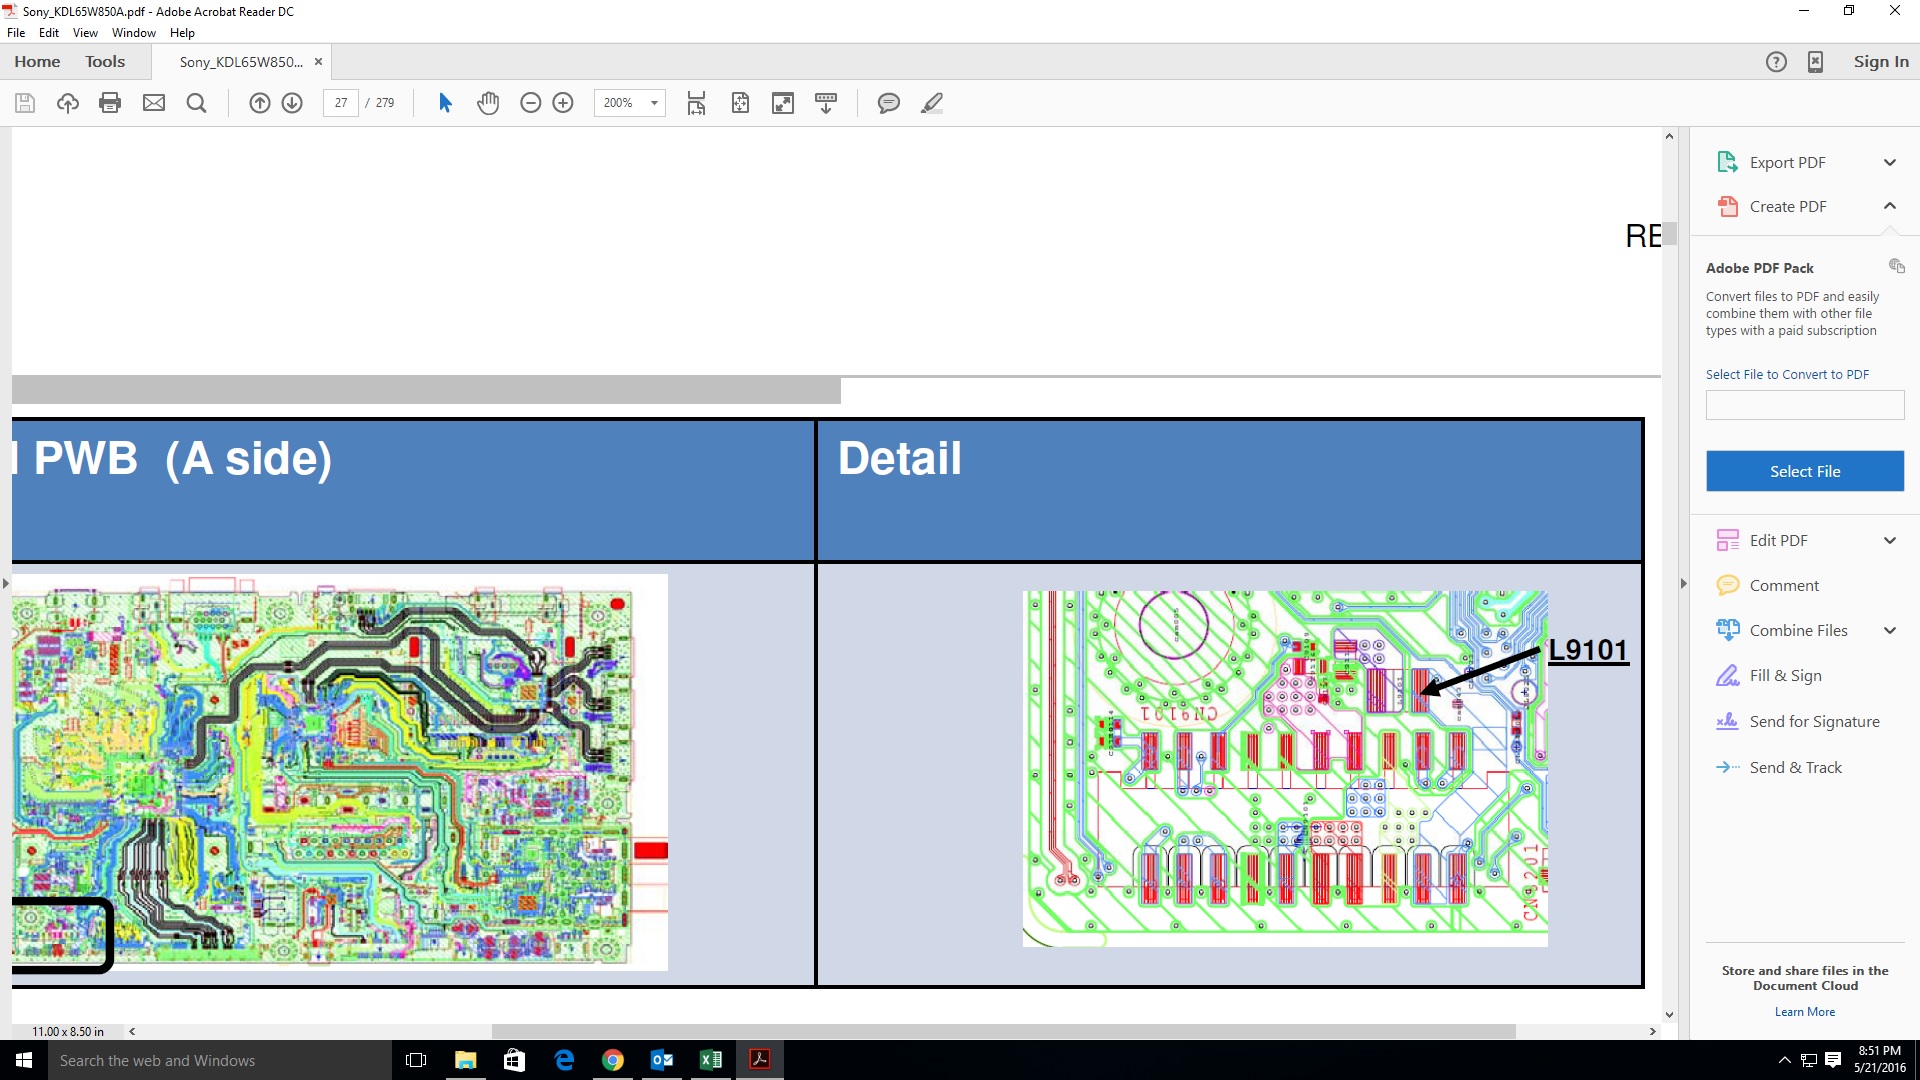Go to previous page arrow
1920x1080 pixels.
[259, 103]
